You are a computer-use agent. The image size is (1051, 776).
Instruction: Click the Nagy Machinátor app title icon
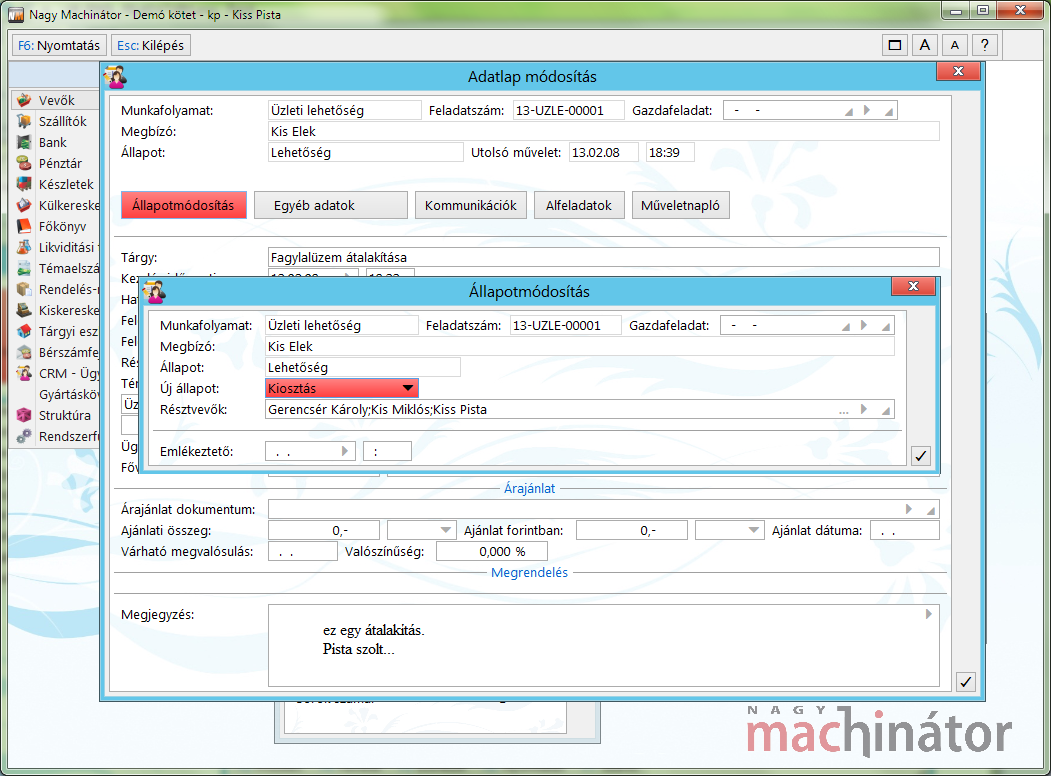click(16, 15)
